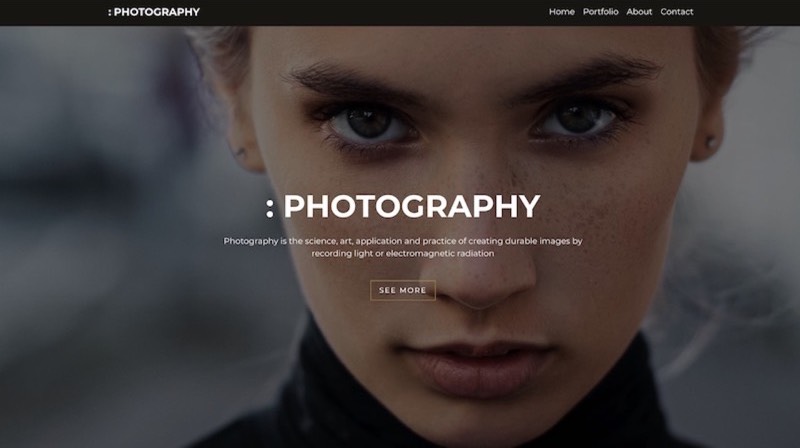Image resolution: width=800 pixels, height=448 pixels.
Task: Click the woman's left eye in the hero photo
Action: [x=578, y=121]
